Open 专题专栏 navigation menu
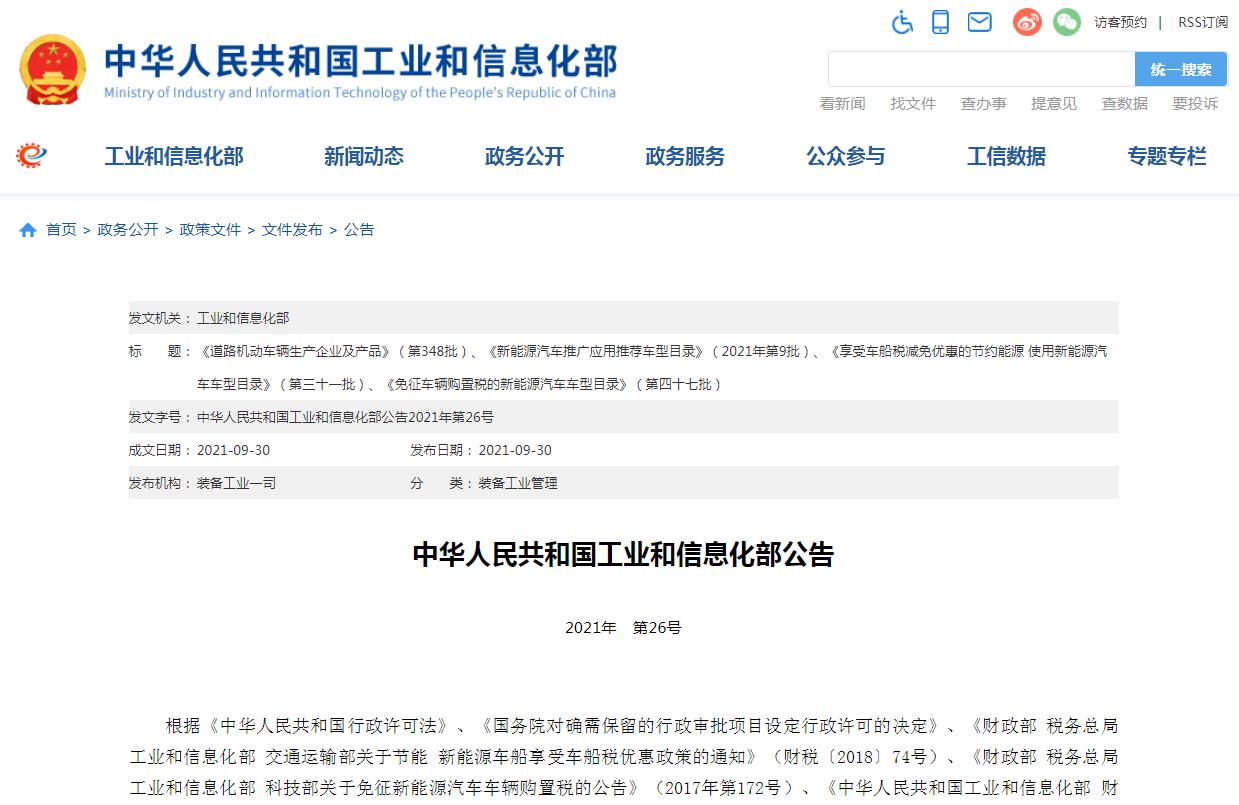The width and height of the screenshot is (1239, 805). tap(1167, 156)
